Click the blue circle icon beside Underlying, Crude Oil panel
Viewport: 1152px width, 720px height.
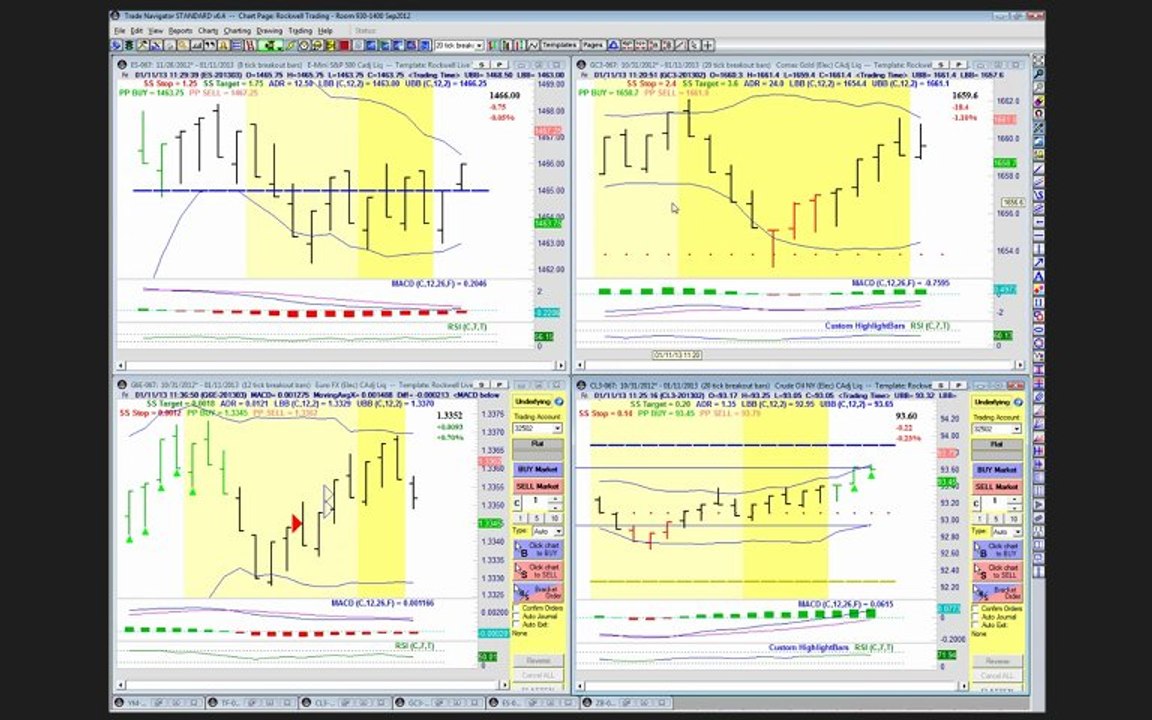click(1018, 402)
